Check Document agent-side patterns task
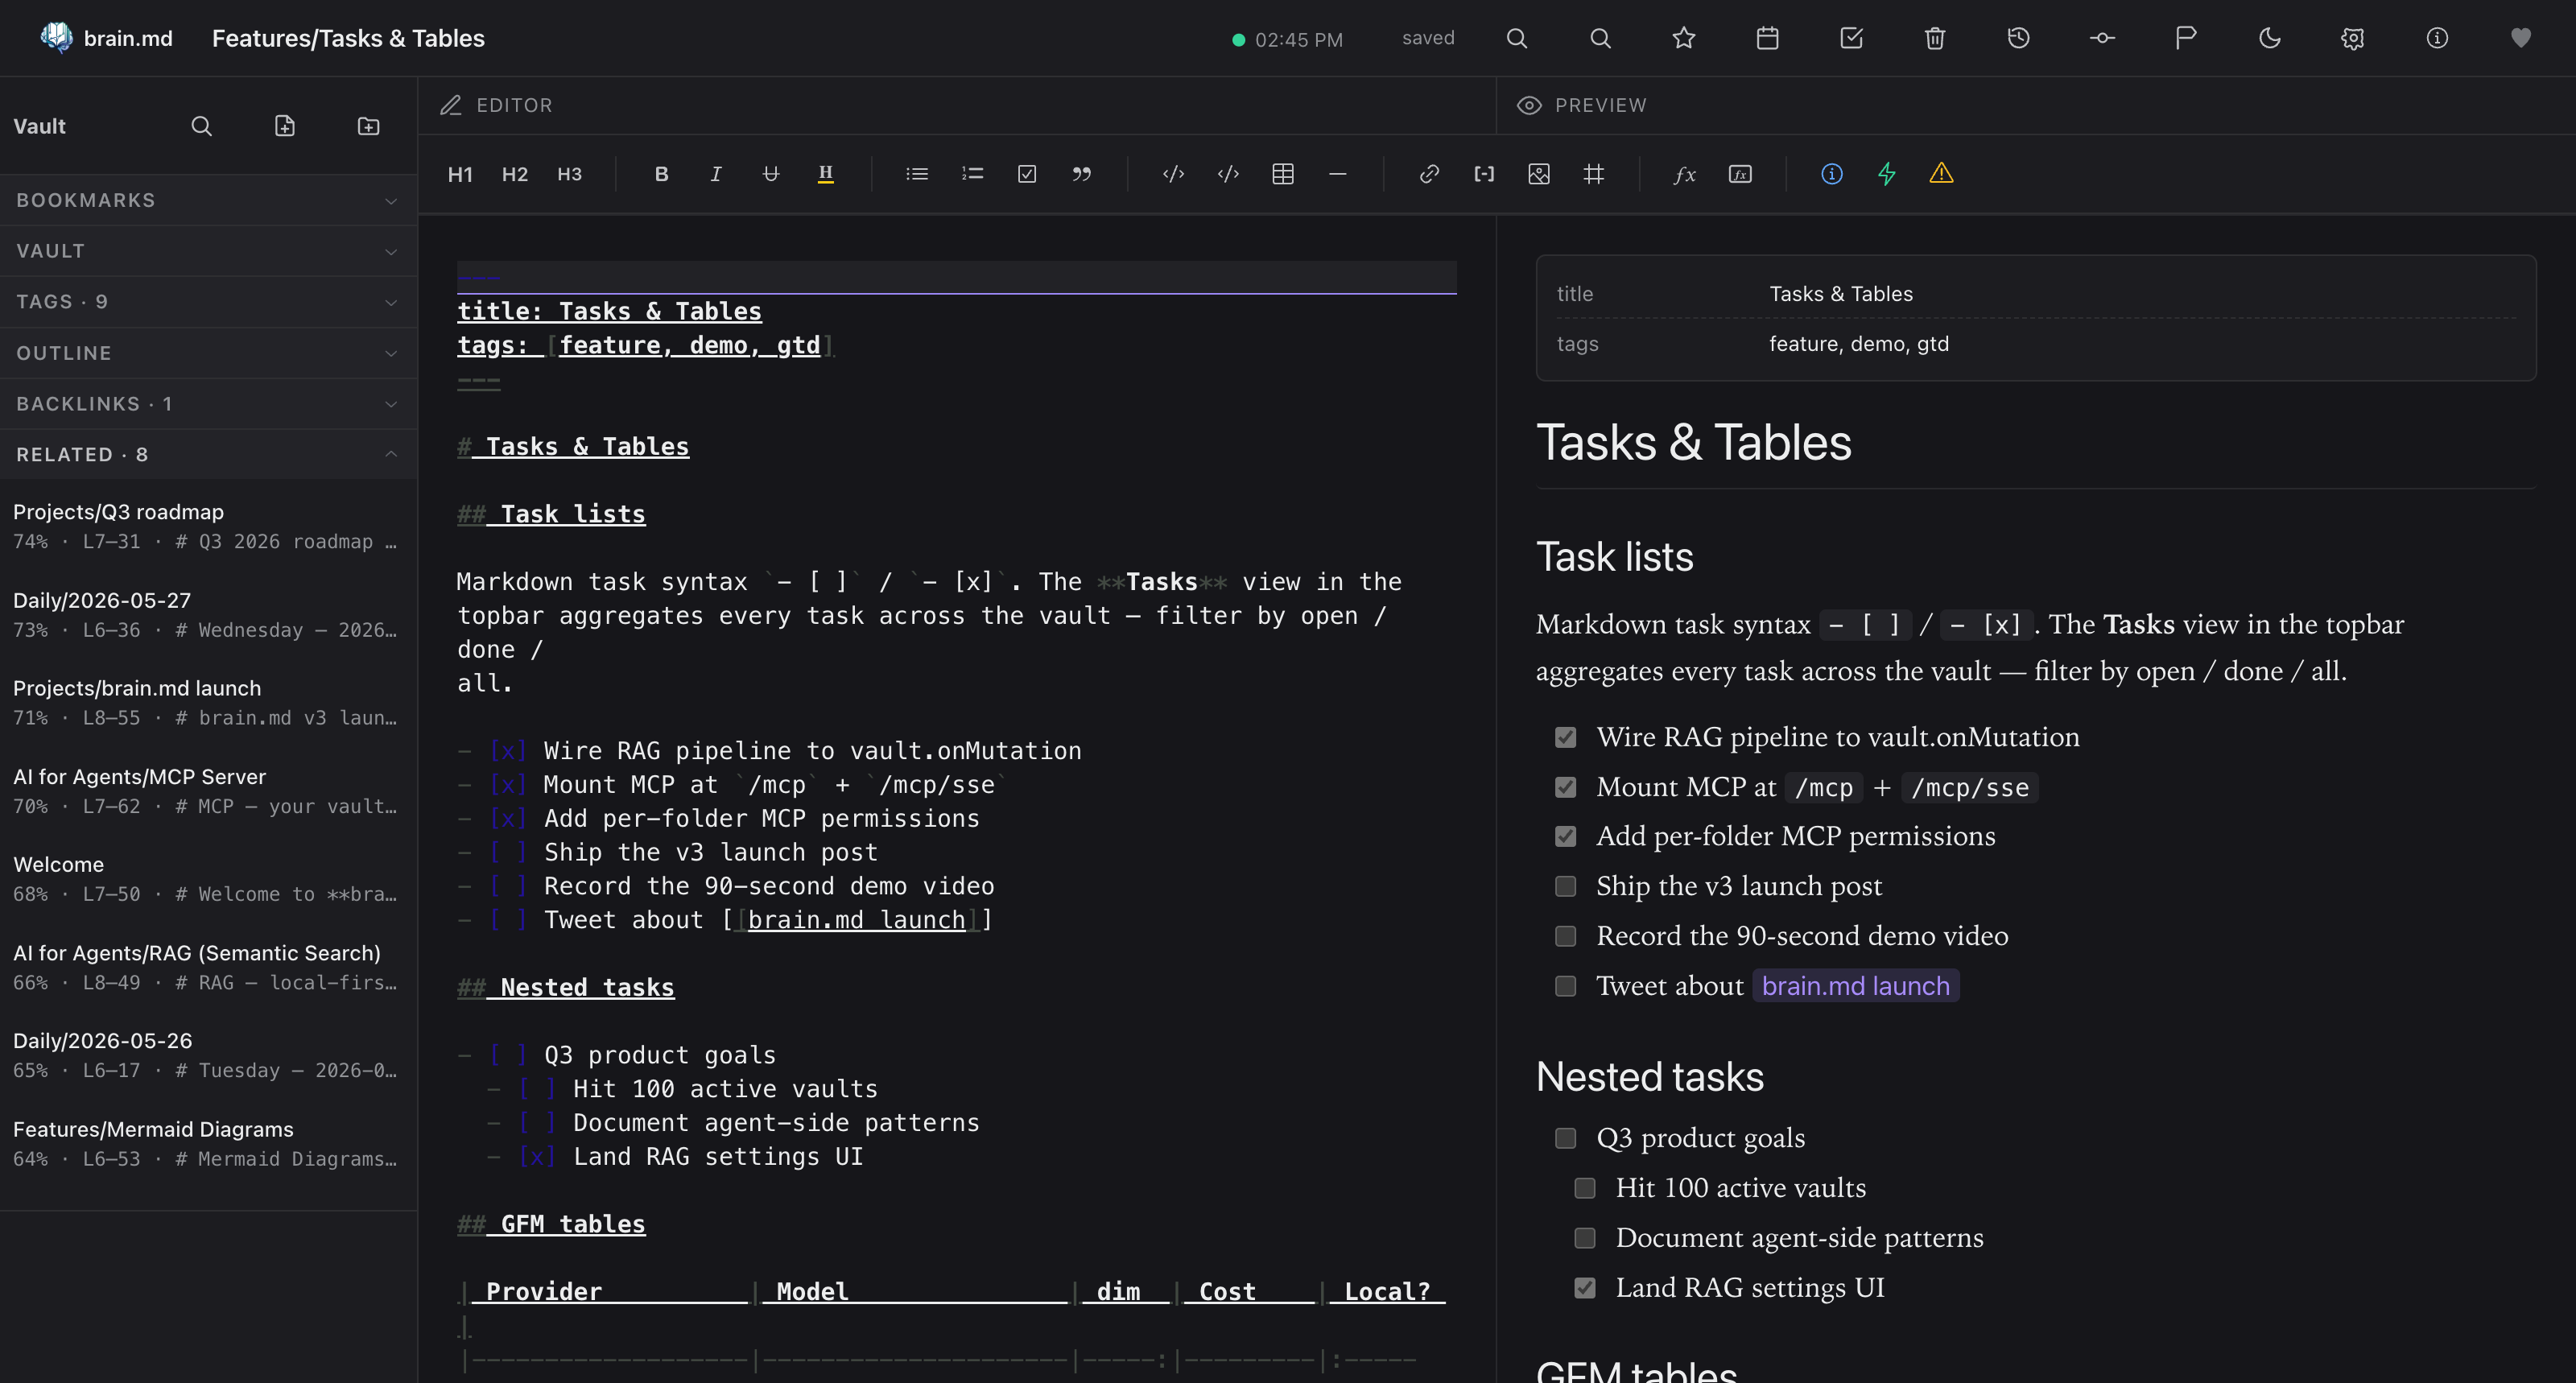This screenshot has width=2576, height=1383. (x=1585, y=1238)
